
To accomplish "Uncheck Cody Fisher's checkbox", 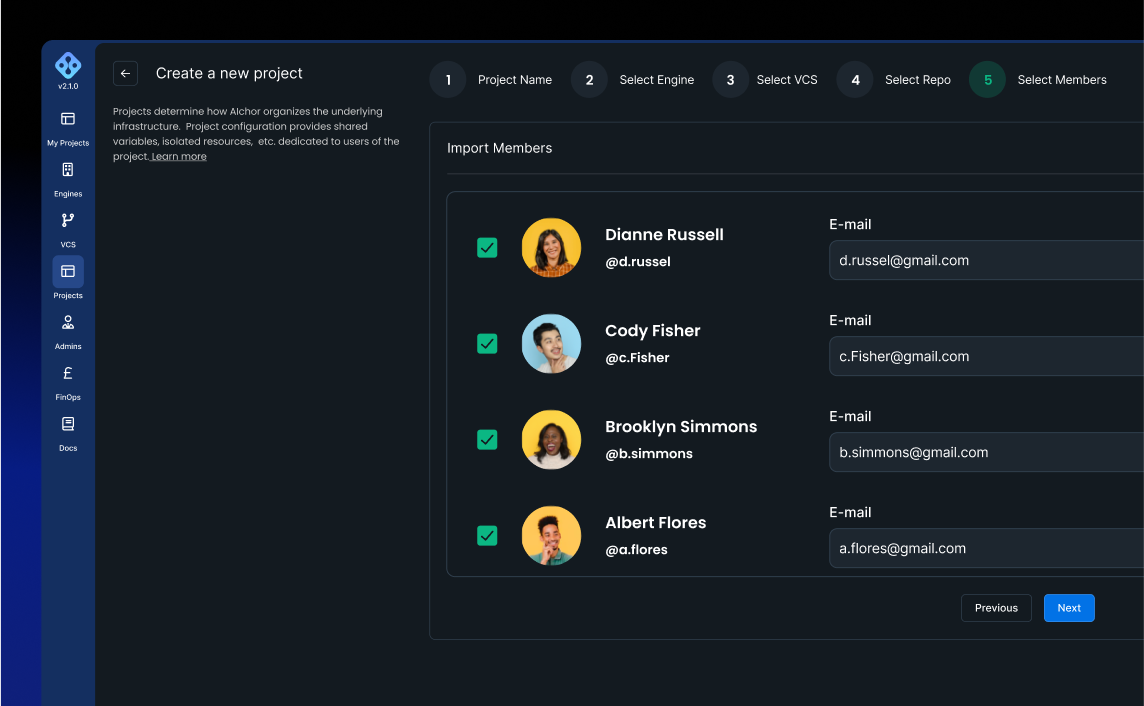I will (487, 344).
